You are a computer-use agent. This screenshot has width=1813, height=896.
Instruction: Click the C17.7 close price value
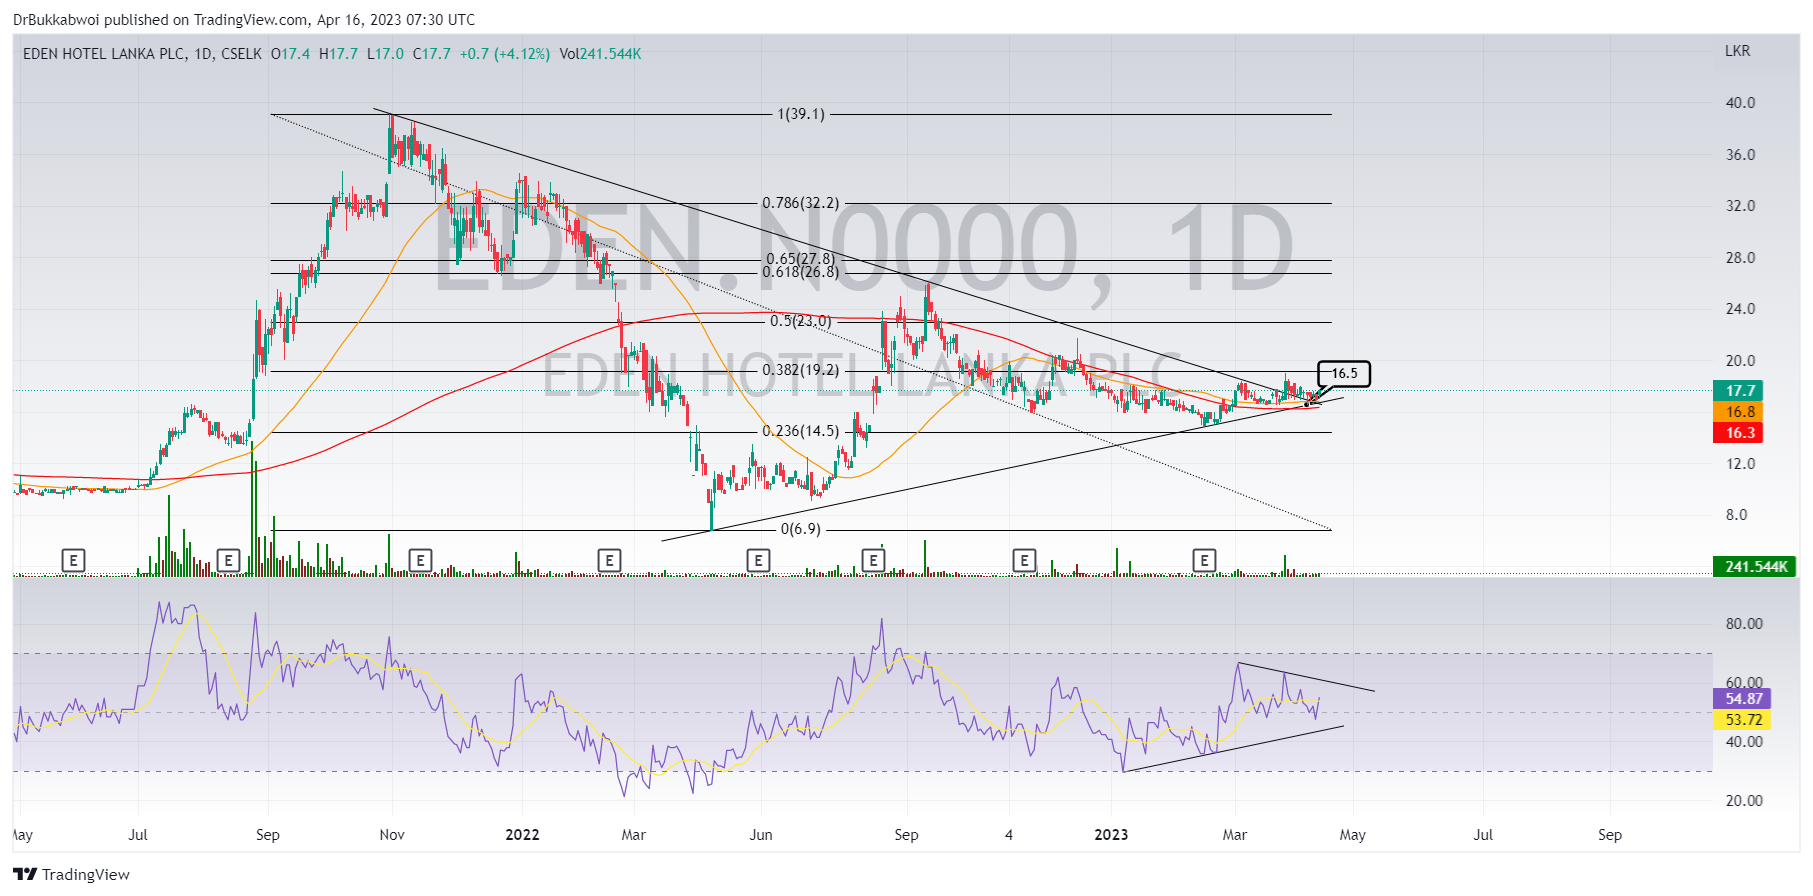[432, 54]
